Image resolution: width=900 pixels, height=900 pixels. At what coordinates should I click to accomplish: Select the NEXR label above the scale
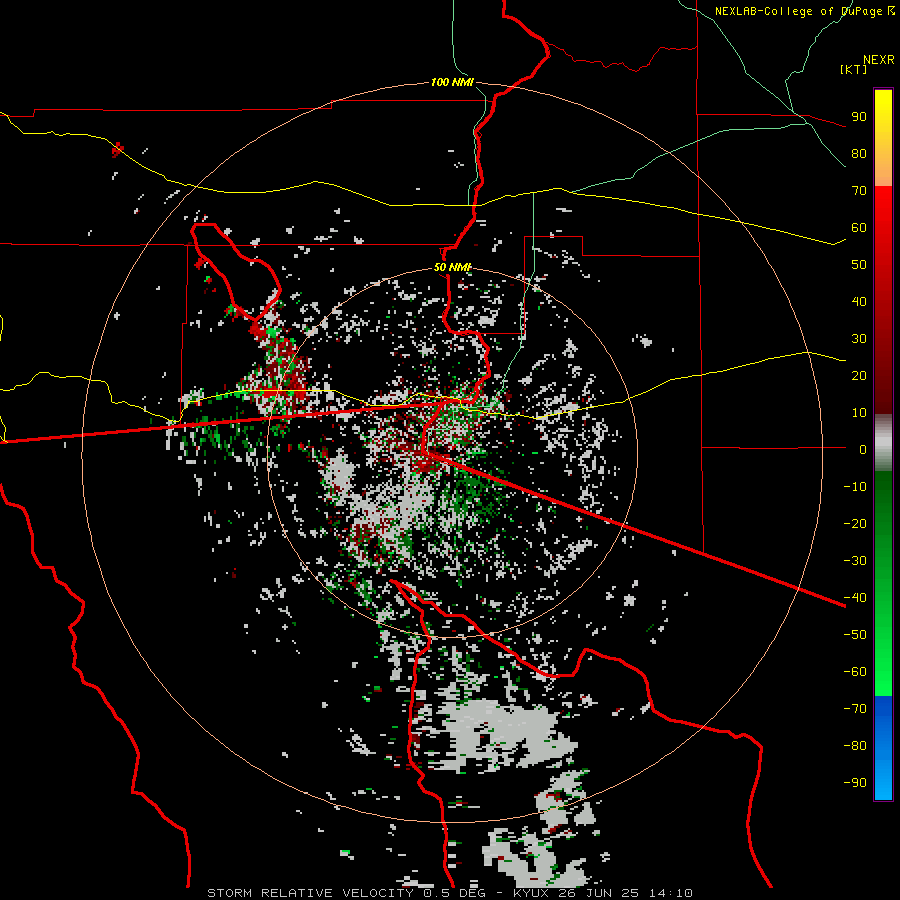pyautogui.click(x=879, y=60)
